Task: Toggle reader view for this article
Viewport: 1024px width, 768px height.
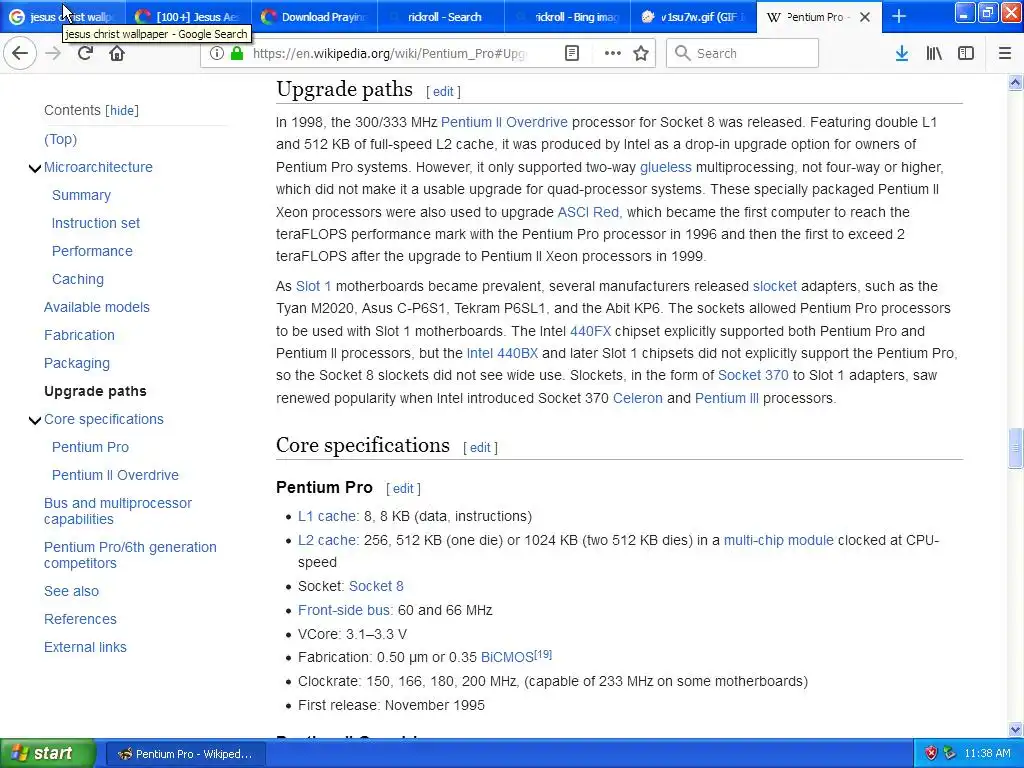Action: pos(572,54)
